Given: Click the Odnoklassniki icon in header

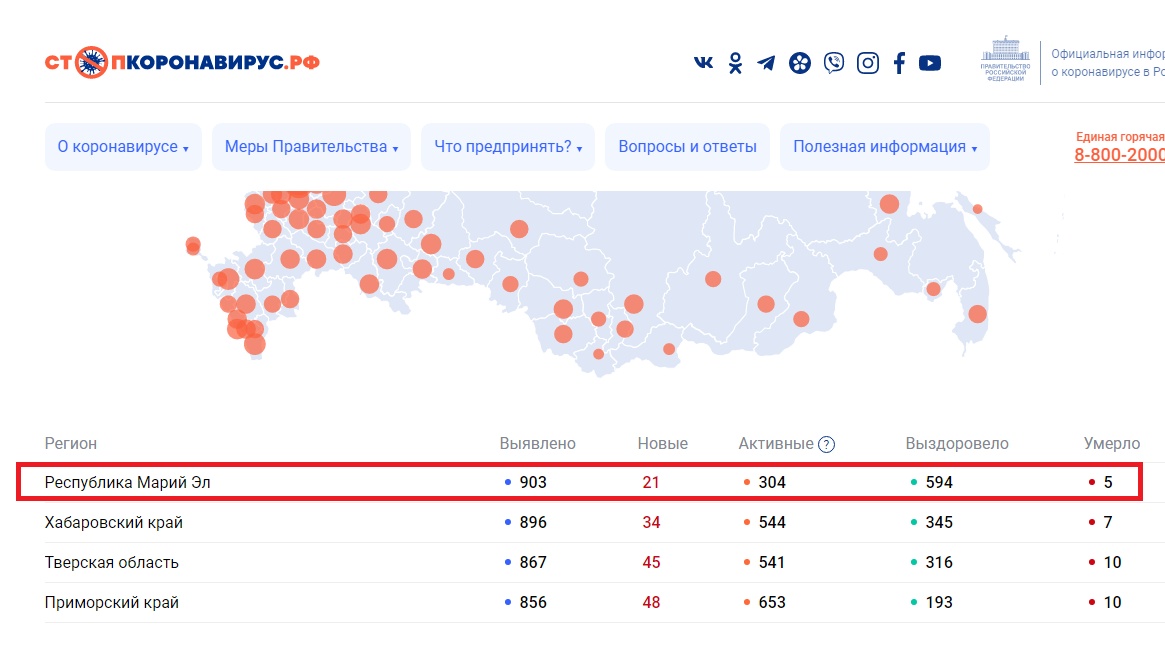Looking at the screenshot, I should point(735,63).
